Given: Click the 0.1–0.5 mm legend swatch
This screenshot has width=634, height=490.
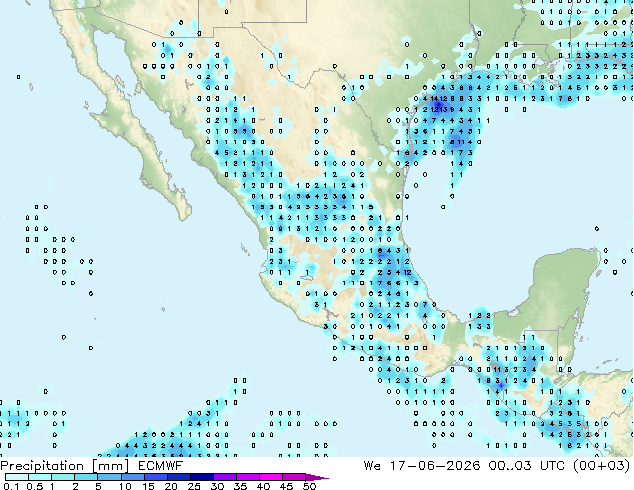Looking at the screenshot, I should click(17, 477).
